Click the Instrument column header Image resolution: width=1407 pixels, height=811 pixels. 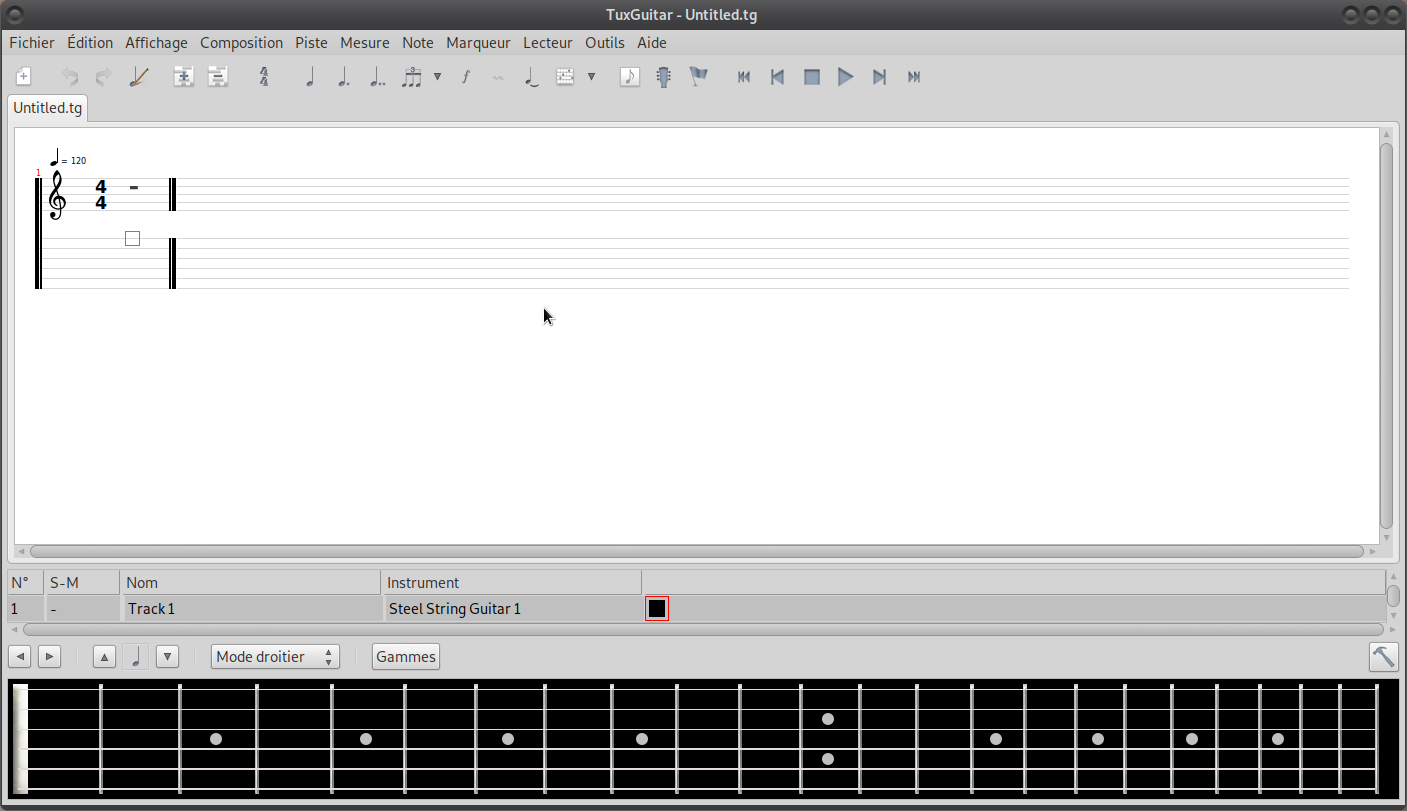click(x=511, y=583)
